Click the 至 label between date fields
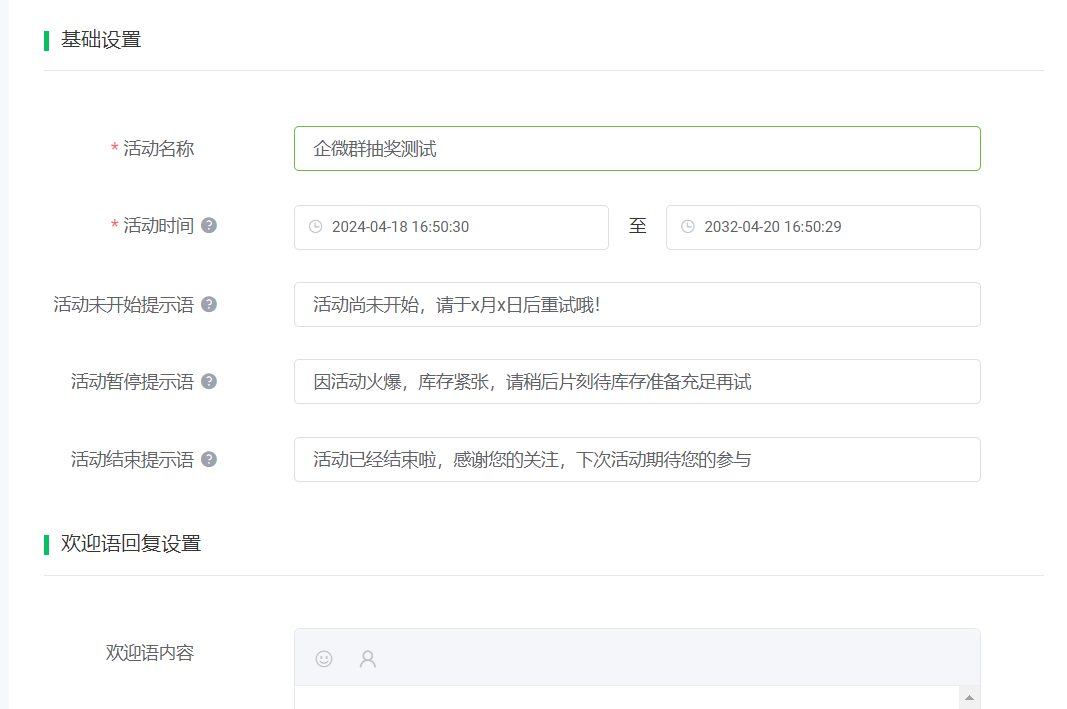Screen dimensions: 1067x709 click(639, 227)
